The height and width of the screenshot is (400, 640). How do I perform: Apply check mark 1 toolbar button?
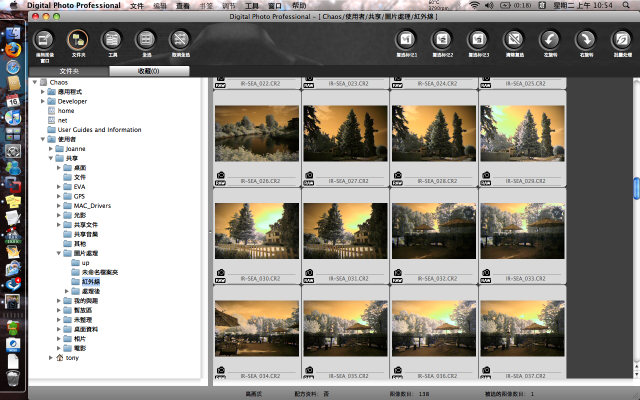(406, 40)
